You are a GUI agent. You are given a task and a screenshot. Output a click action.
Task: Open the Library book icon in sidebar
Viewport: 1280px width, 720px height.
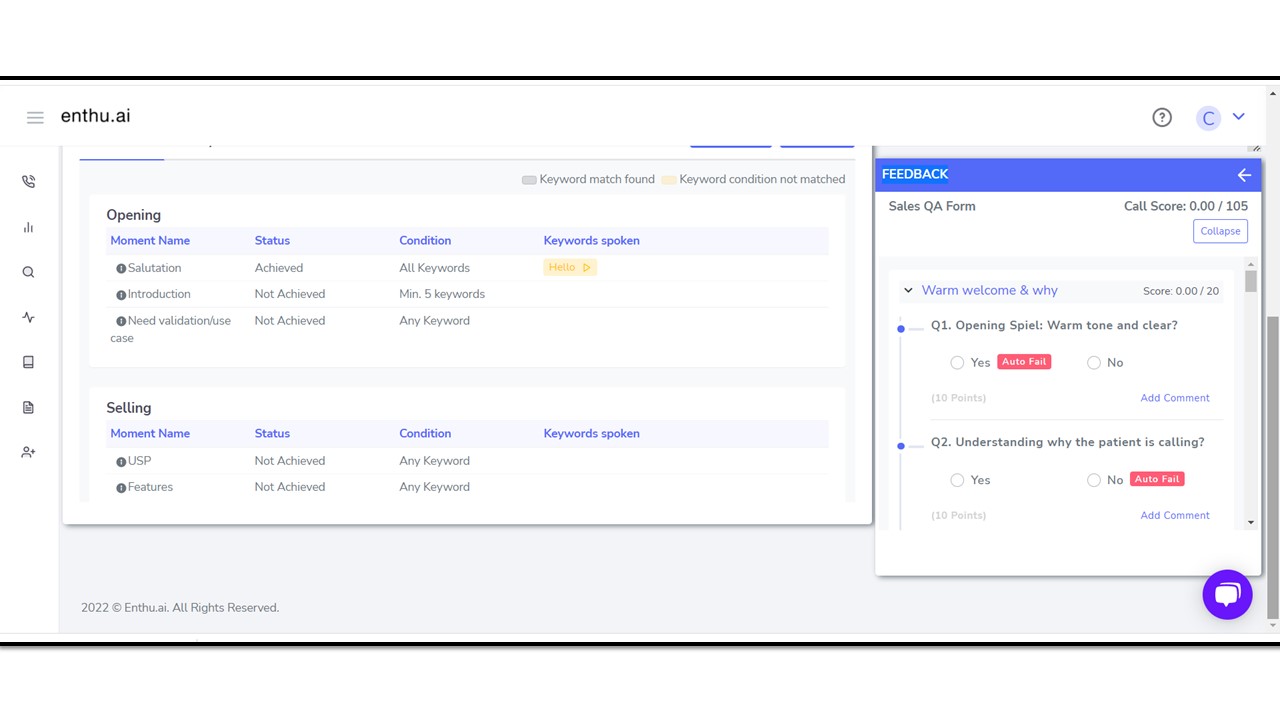pos(27,361)
